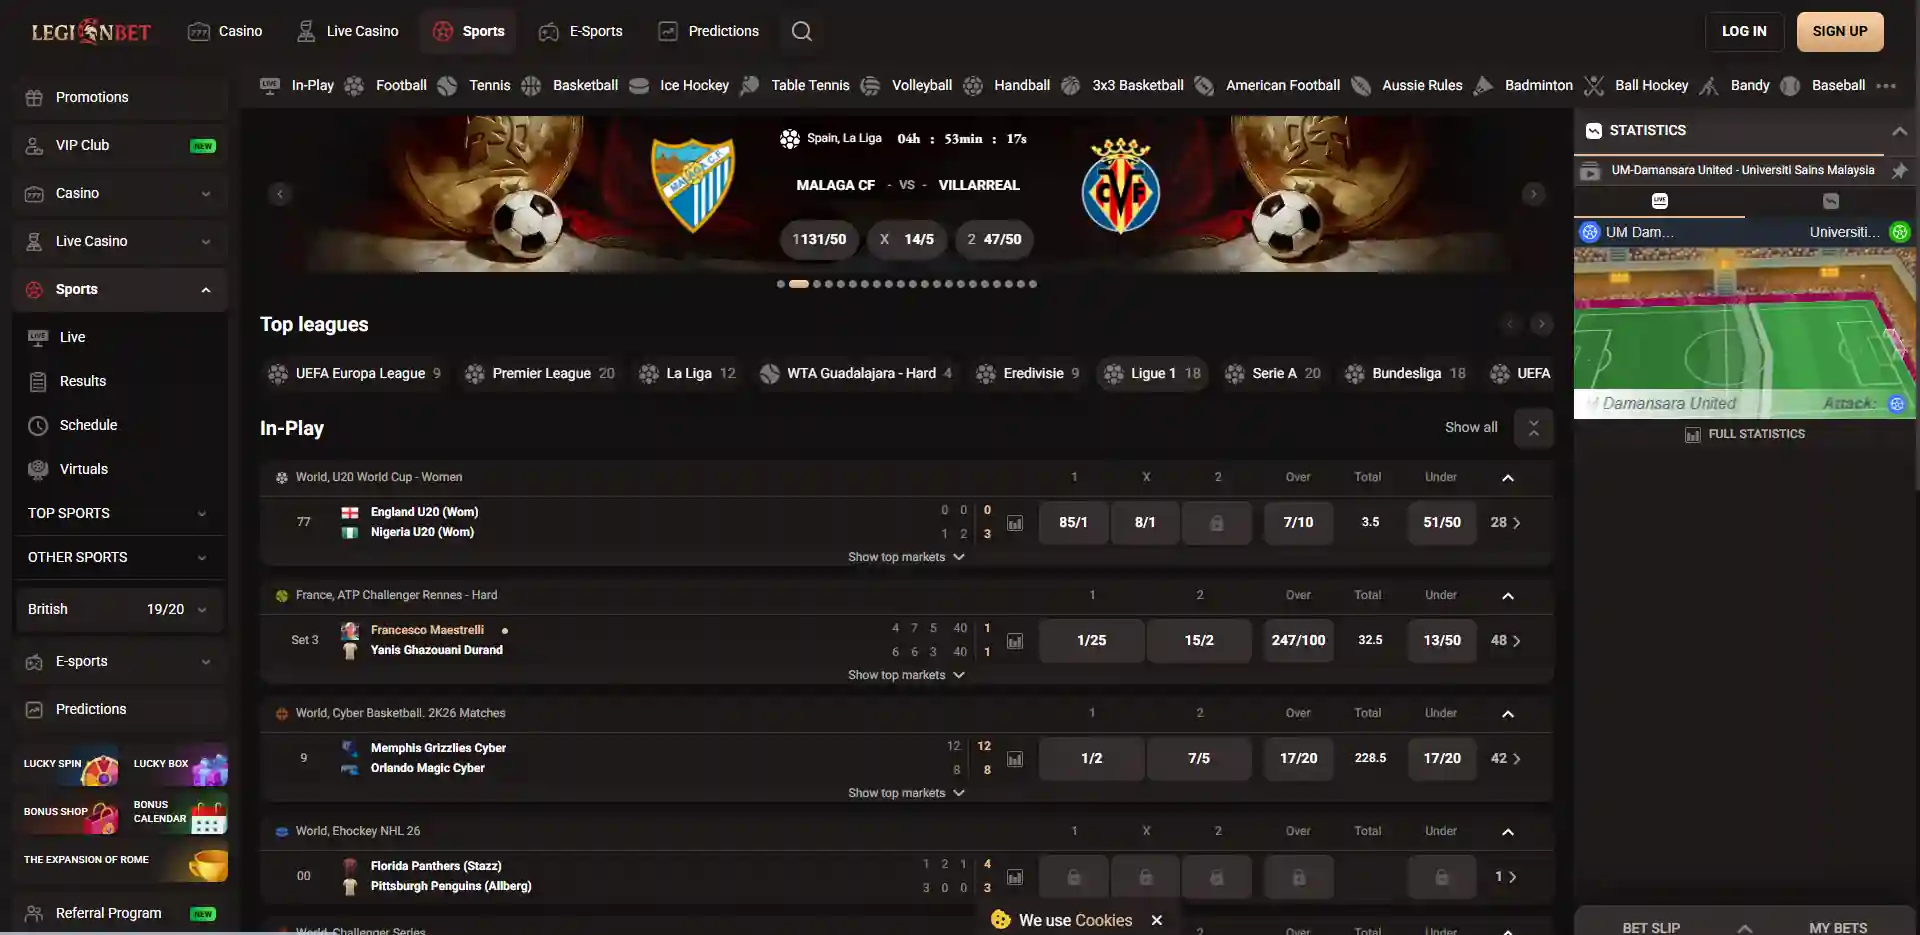The width and height of the screenshot is (1920, 935).
Task: Show top markets for England U20
Action: pos(906,557)
